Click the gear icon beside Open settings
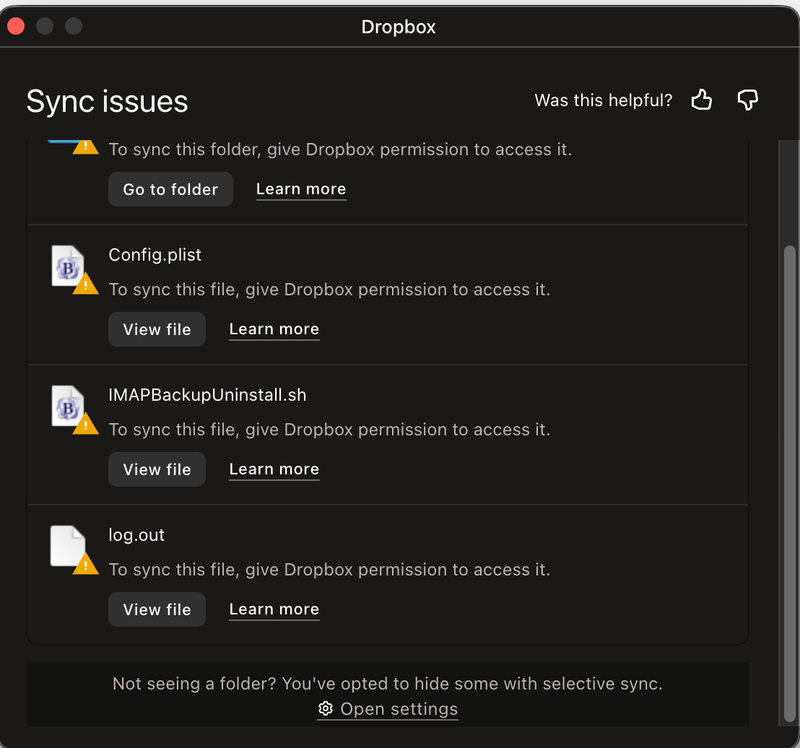Image resolution: width=800 pixels, height=748 pixels. tap(325, 709)
